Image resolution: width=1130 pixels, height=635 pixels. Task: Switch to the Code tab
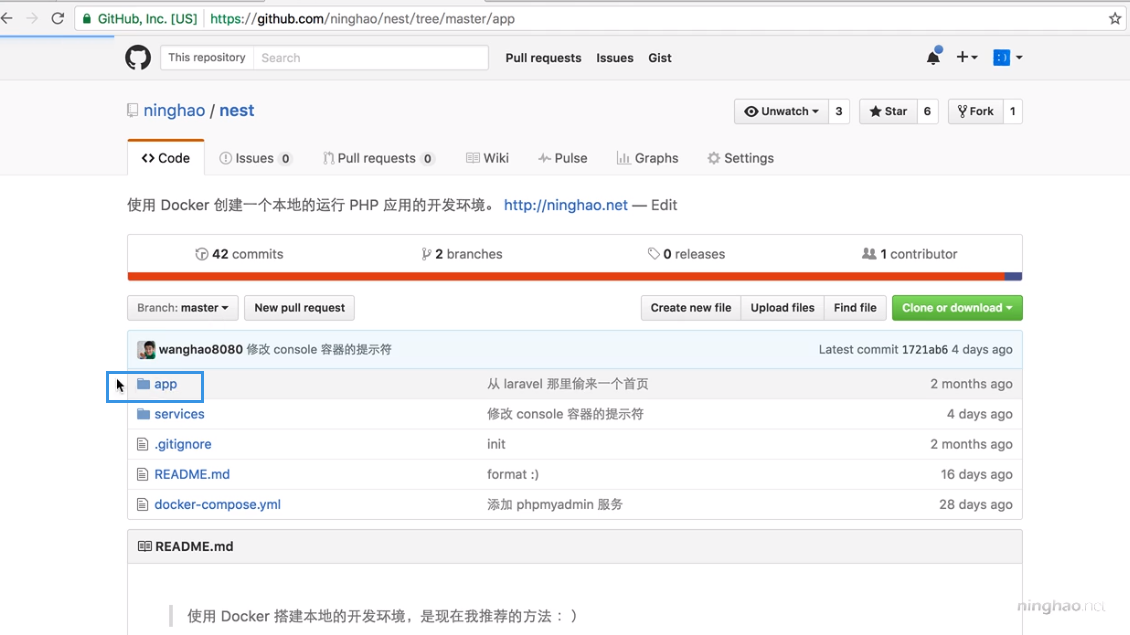(166, 158)
